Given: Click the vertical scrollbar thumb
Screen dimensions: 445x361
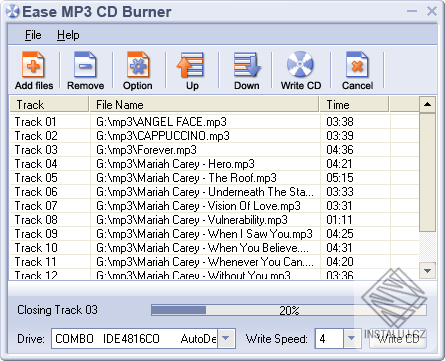Looking at the screenshot, I should click(x=427, y=172).
